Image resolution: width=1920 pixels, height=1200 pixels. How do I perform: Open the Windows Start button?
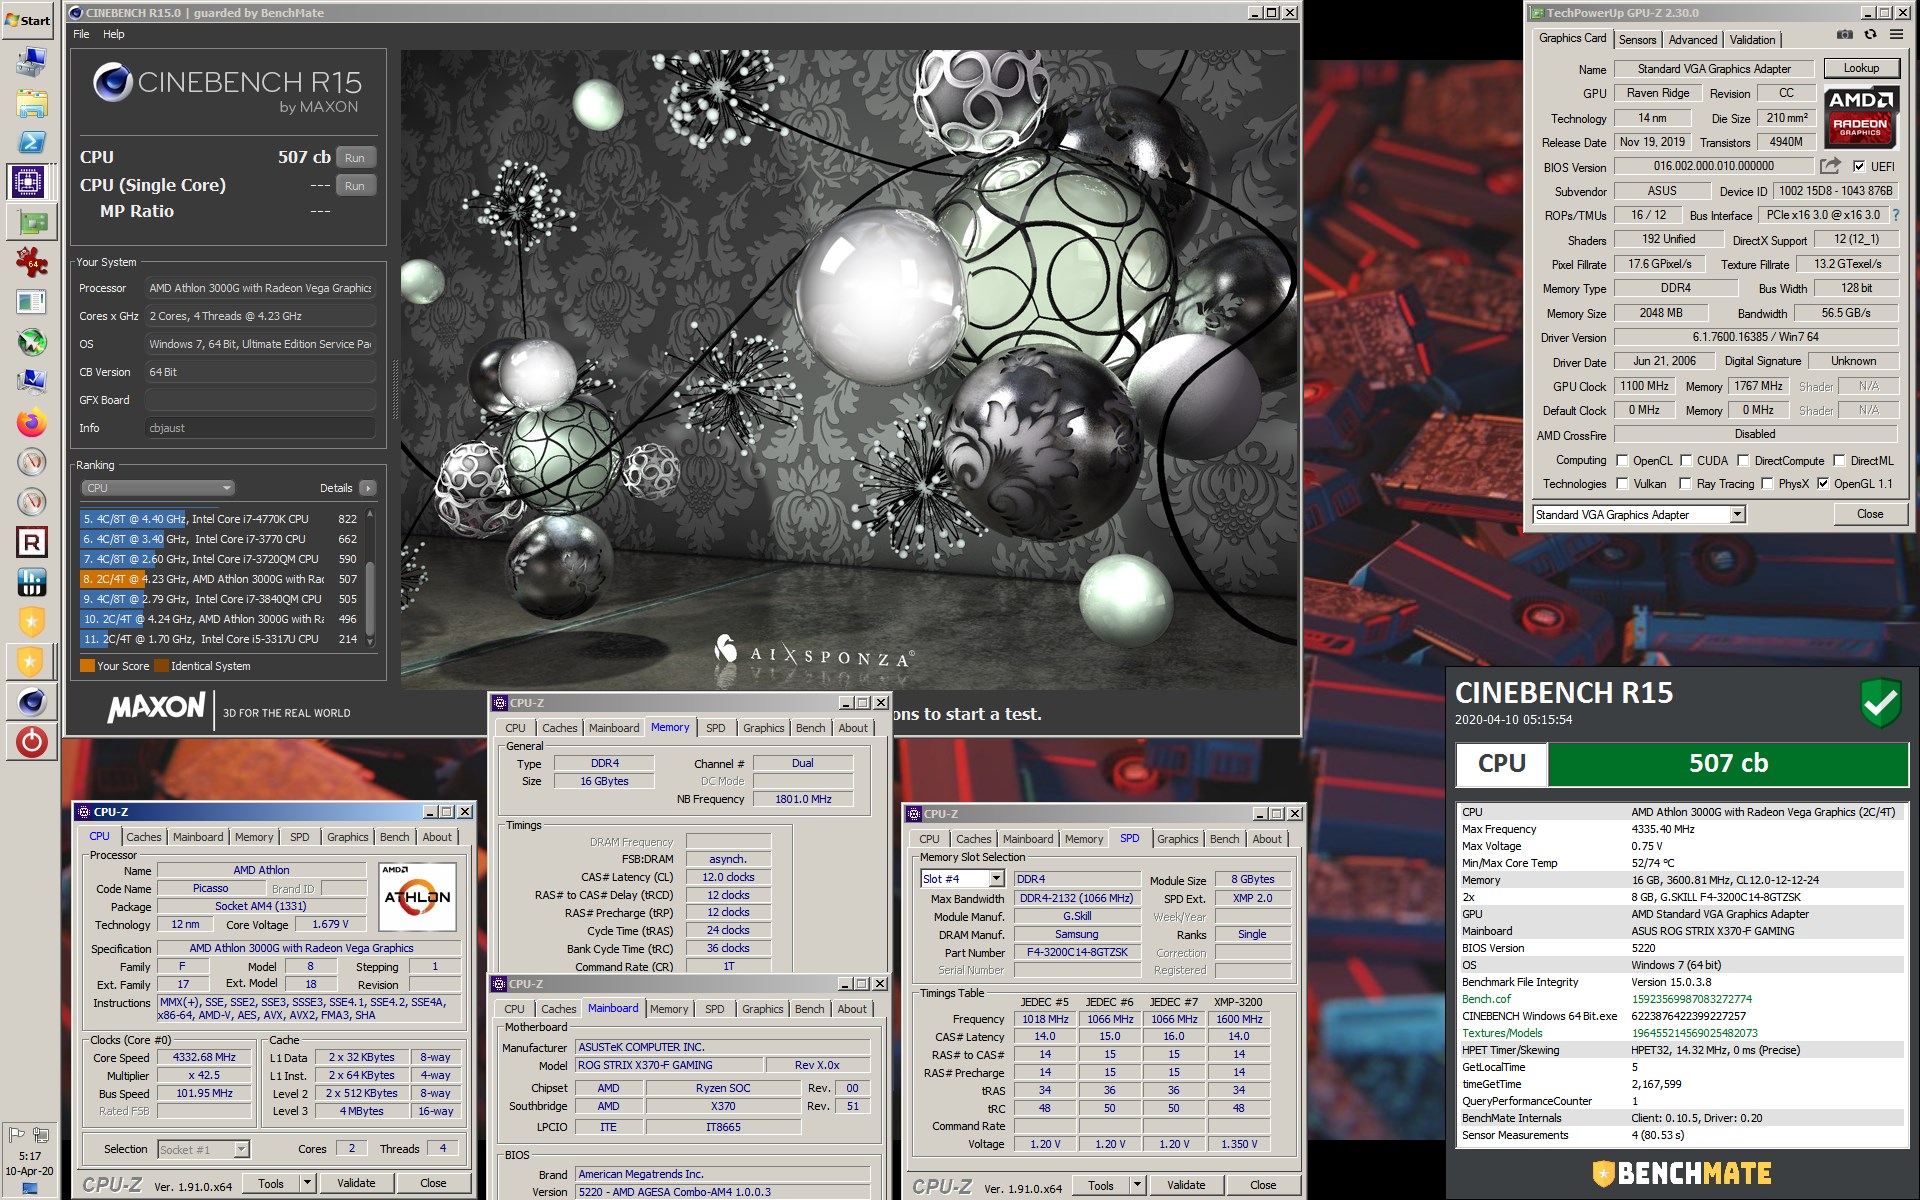coord(30,20)
